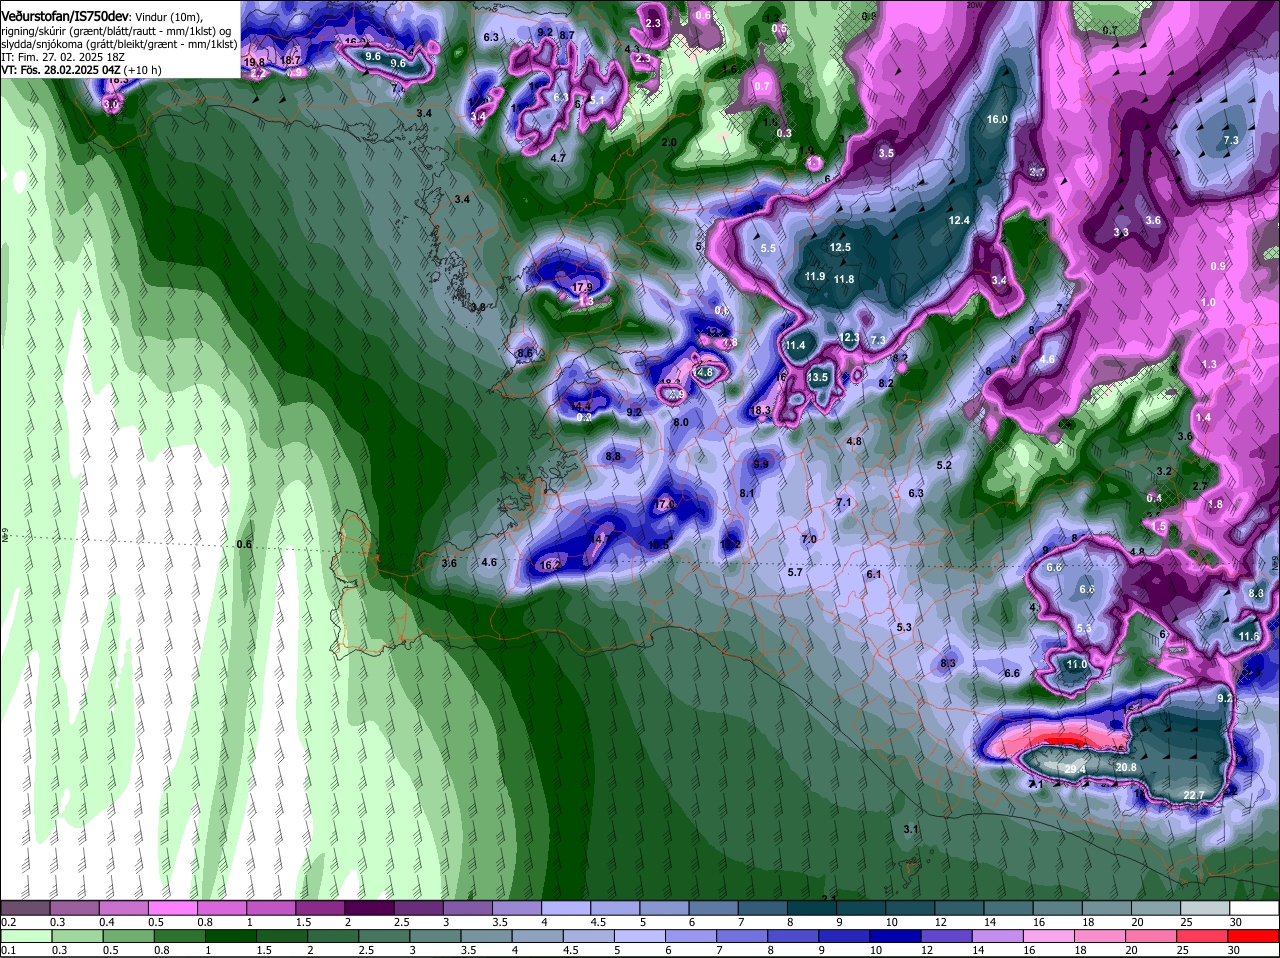
Task: Click the dark teal 8 snow legend swatch
Action: pos(812,907)
